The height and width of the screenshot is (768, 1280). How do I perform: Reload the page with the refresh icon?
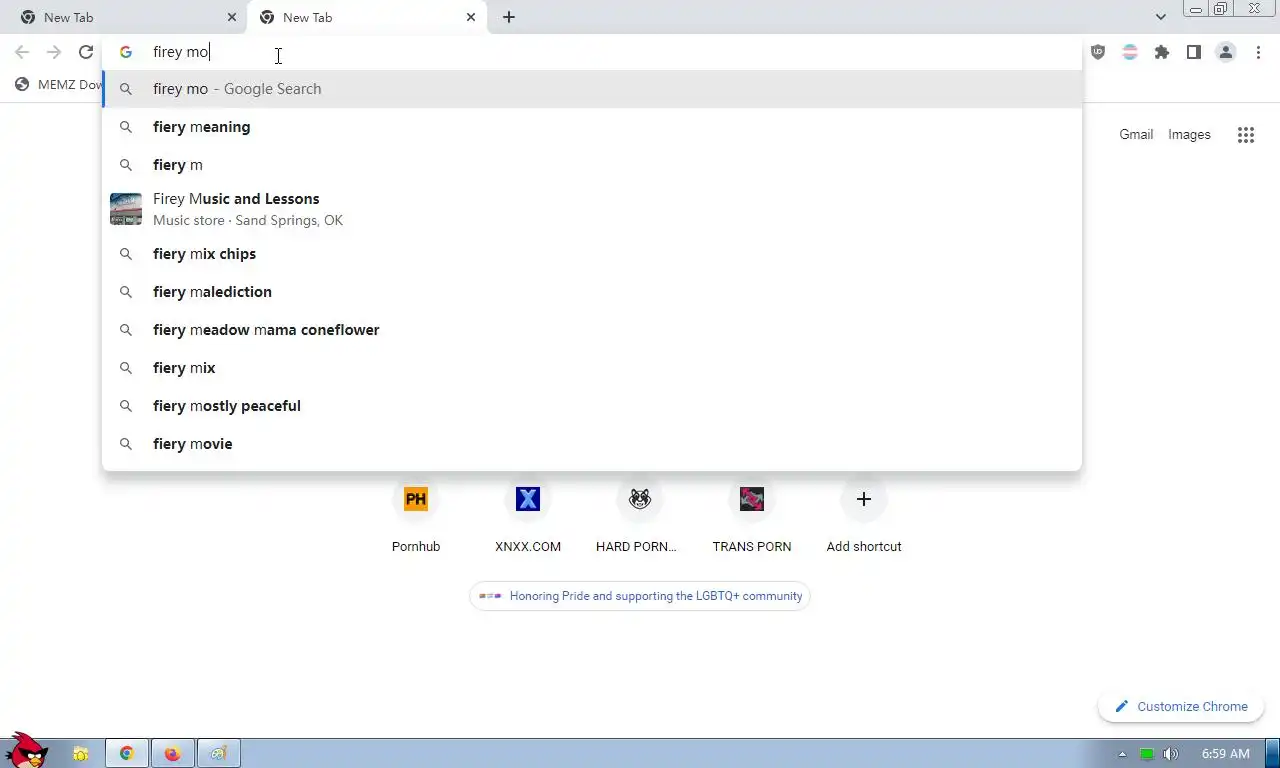coord(86,52)
